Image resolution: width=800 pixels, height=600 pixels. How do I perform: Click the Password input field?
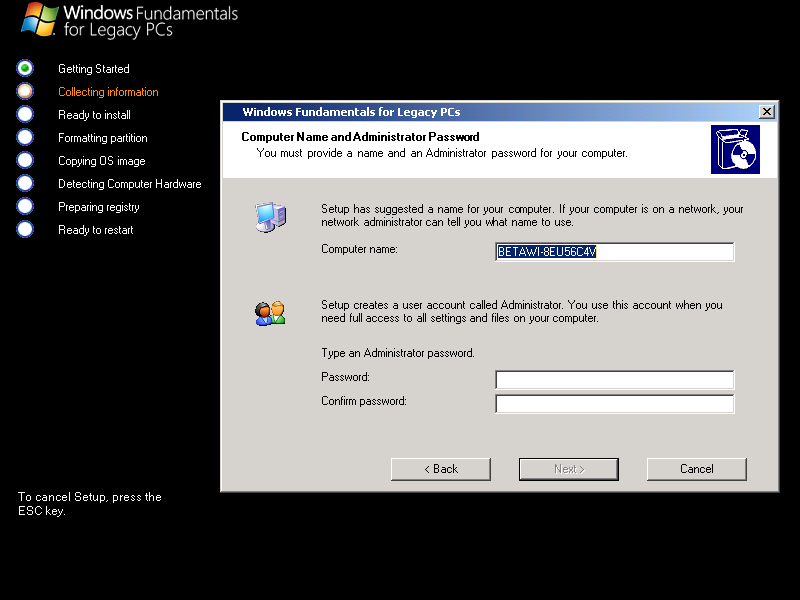[614, 380]
